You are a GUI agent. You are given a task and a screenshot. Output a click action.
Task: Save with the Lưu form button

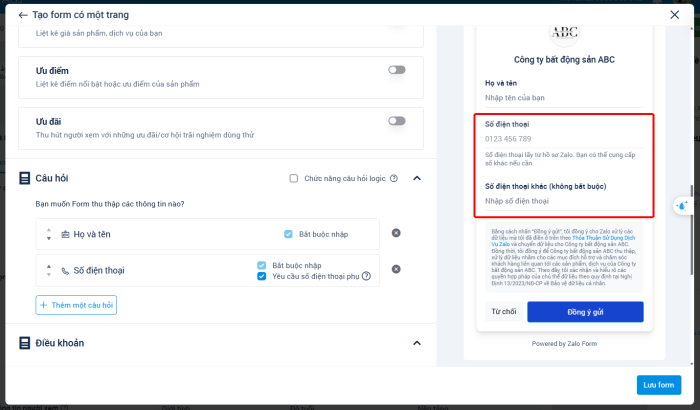[x=658, y=385]
